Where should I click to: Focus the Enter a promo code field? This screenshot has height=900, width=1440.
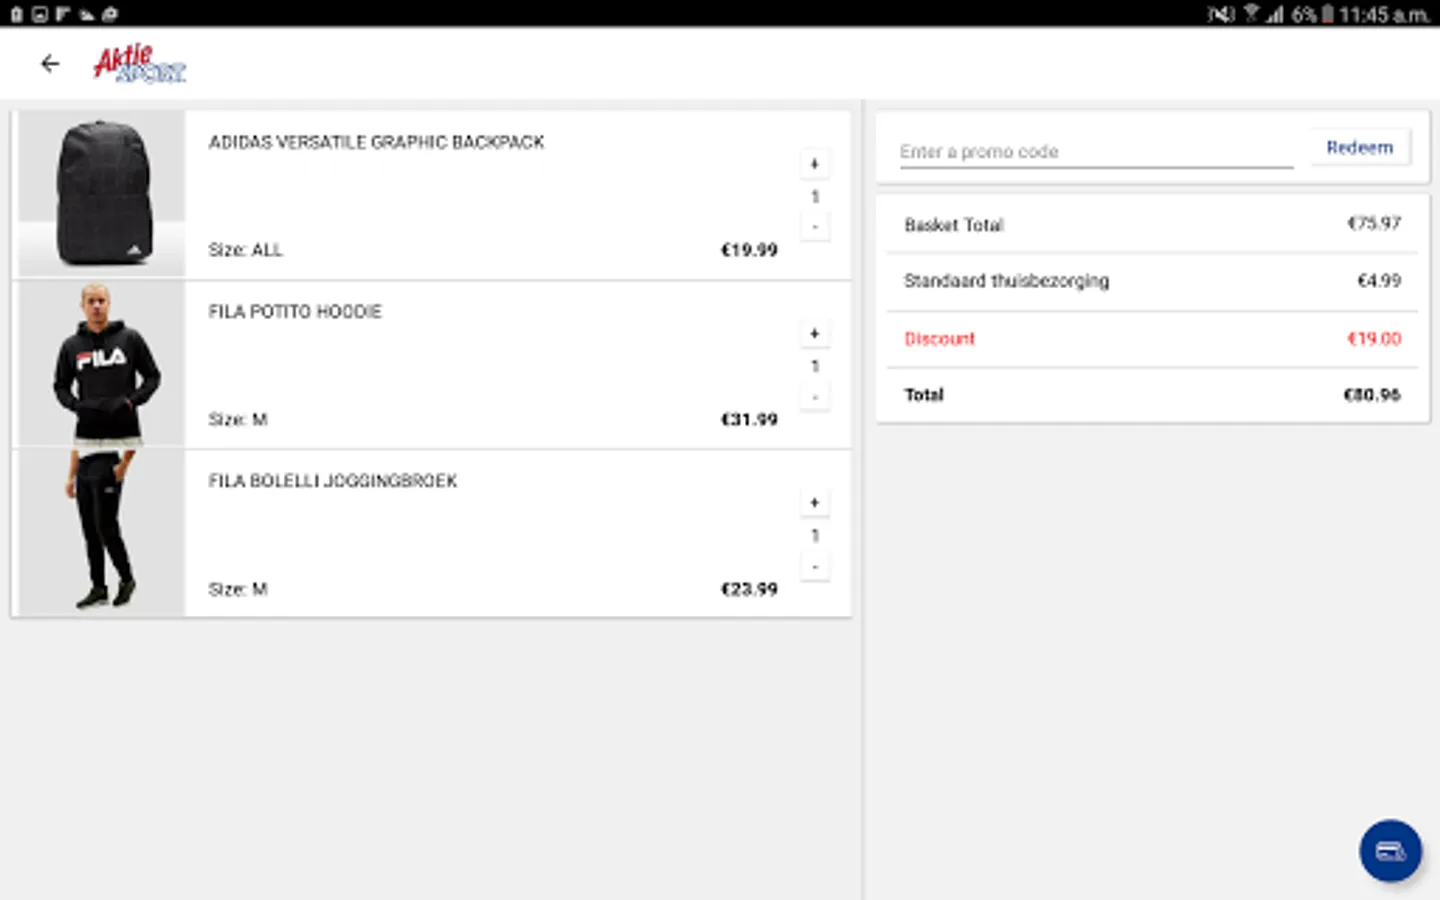click(x=1095, y=152)
